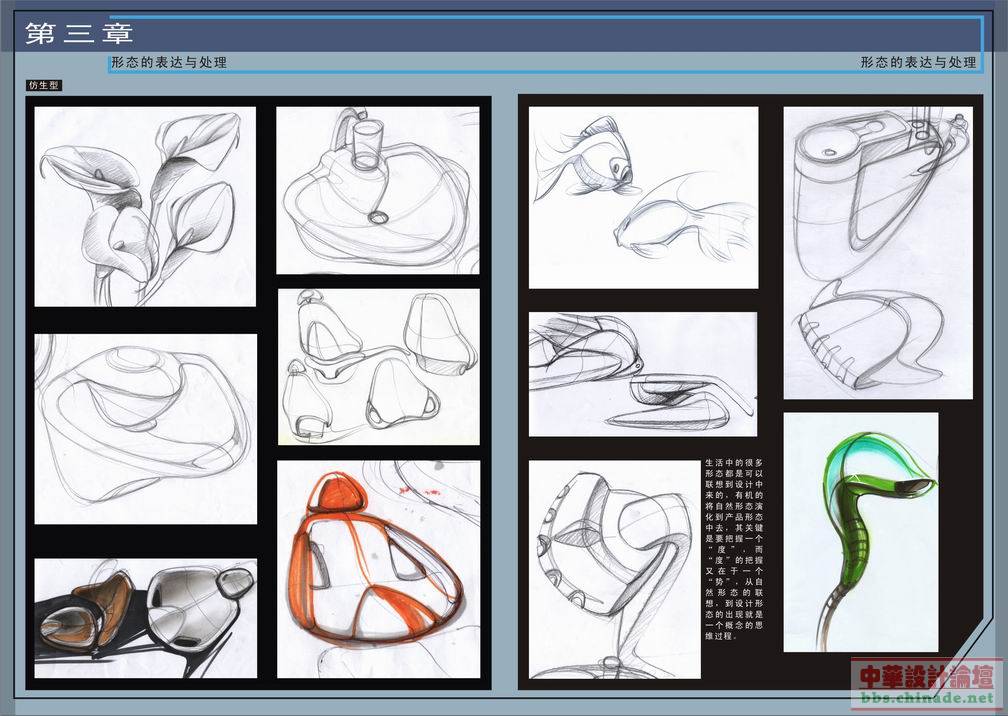The image size is (1008, 716).
Task: Select the green glass sprout rendering
Action: click(x=860, y=532)
